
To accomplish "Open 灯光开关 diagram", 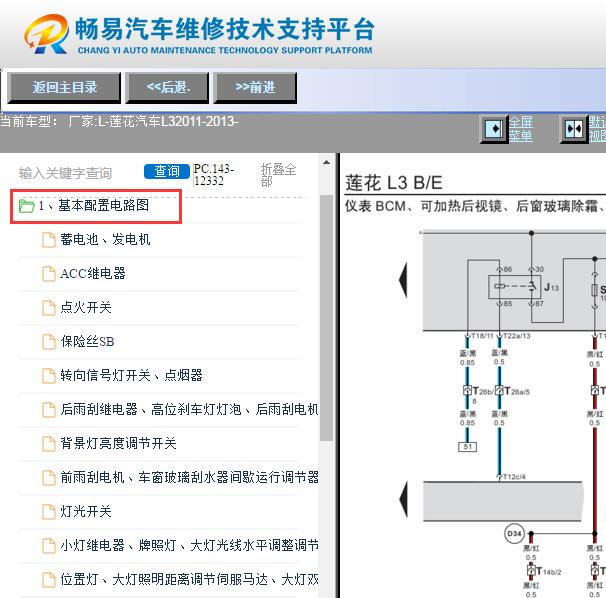I will (86, 511).
